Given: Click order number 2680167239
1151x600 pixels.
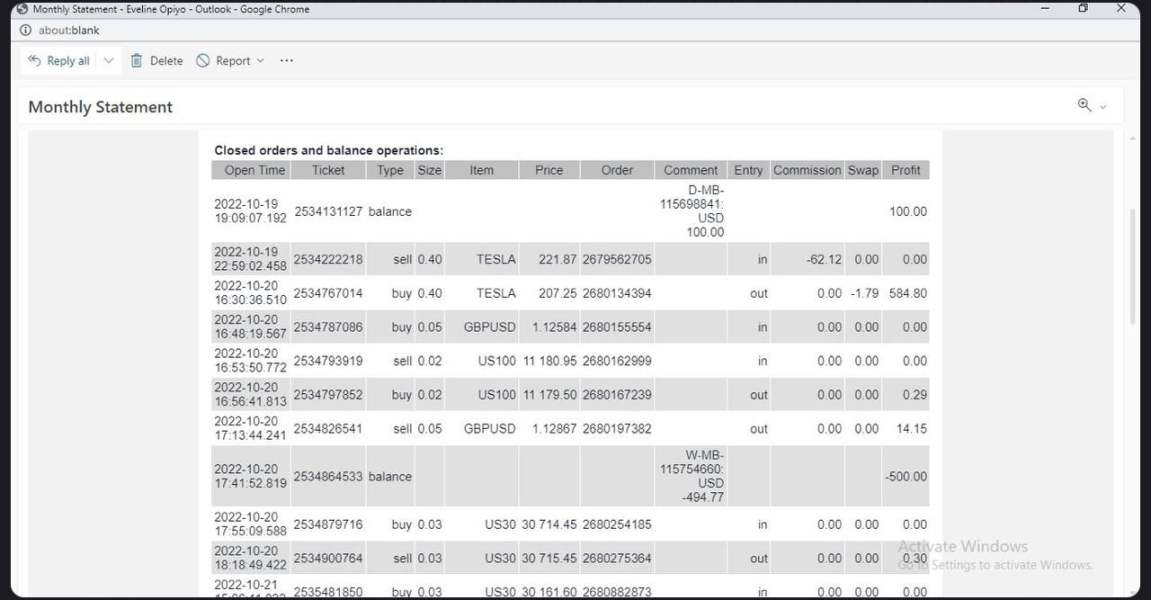Looking at the screenshot, I should coord(617,394).
